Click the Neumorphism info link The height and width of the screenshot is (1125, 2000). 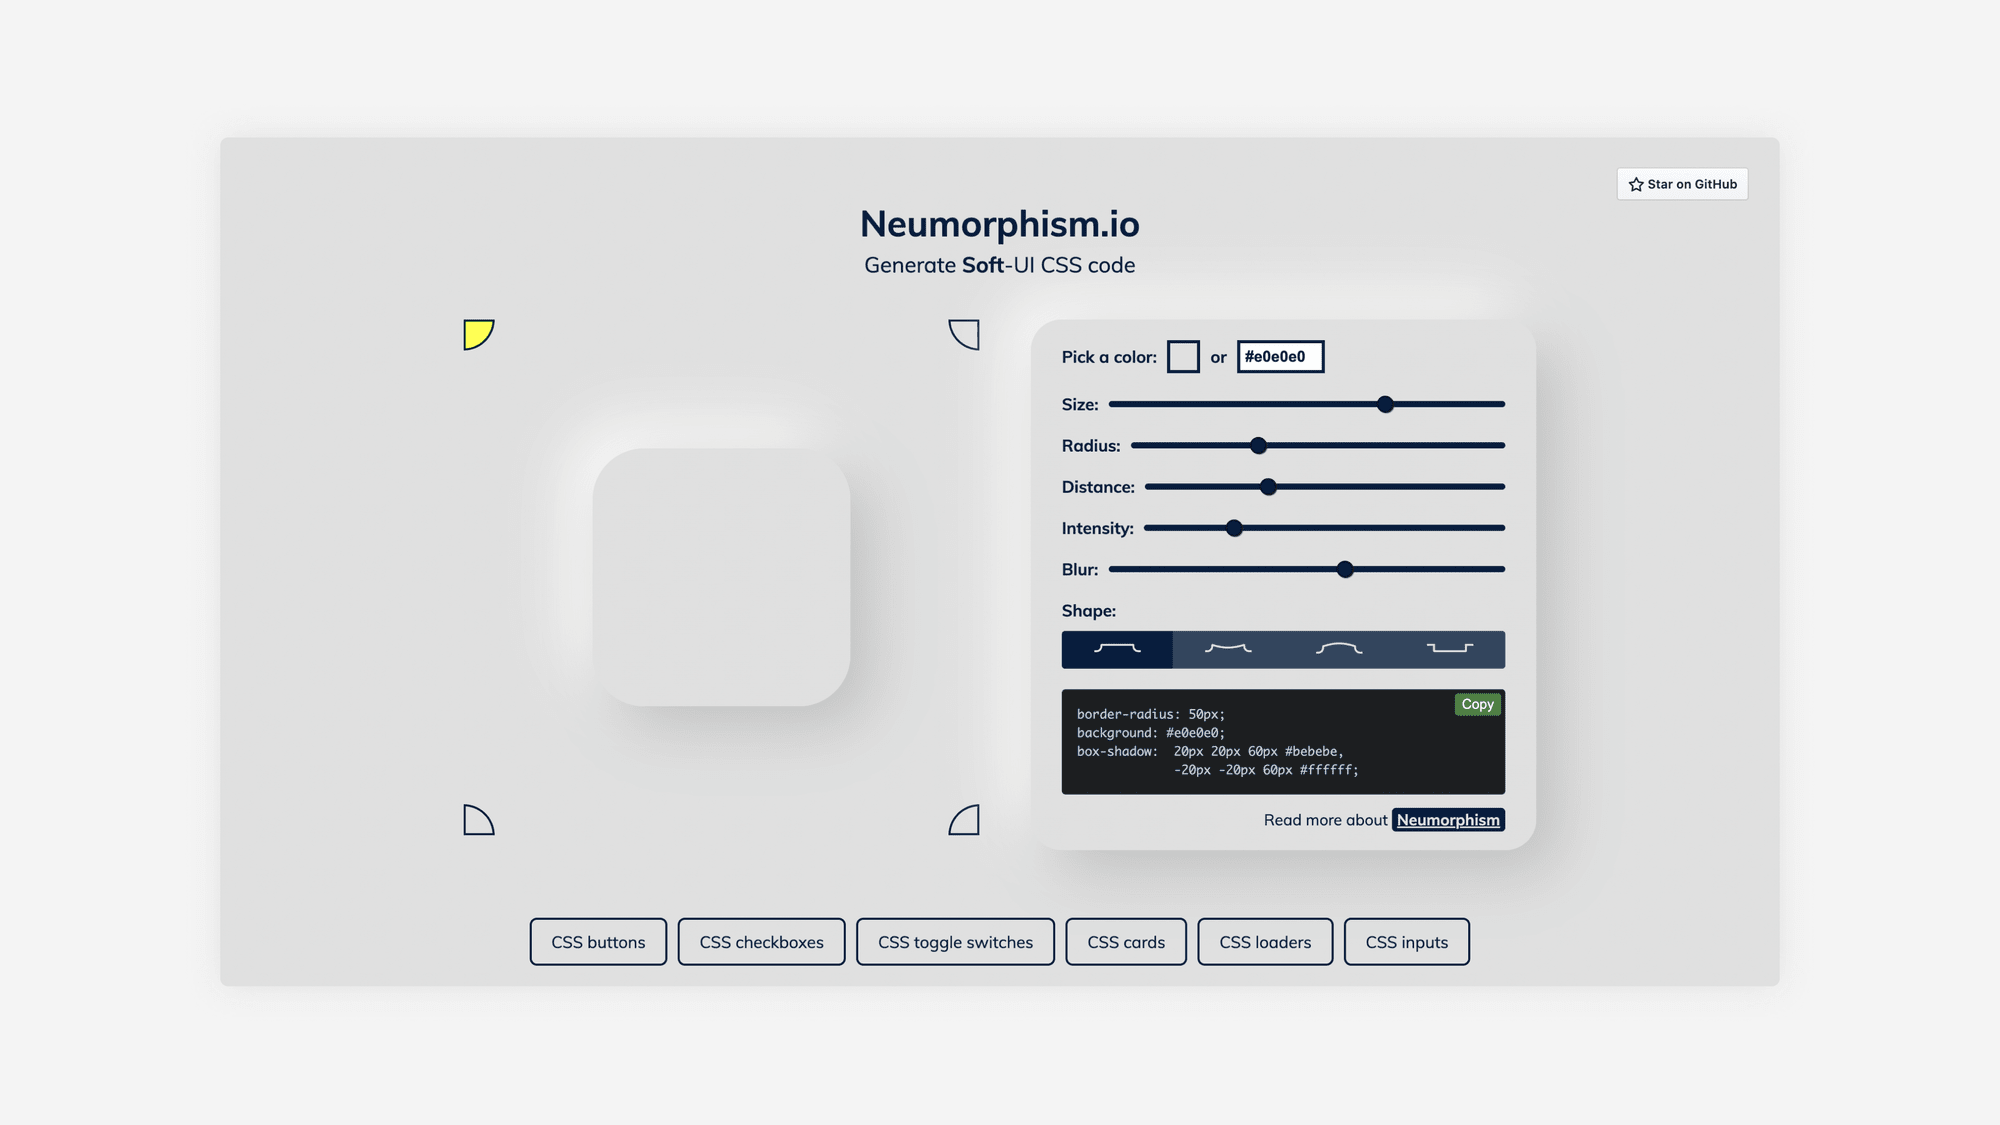coord(1448,820)
